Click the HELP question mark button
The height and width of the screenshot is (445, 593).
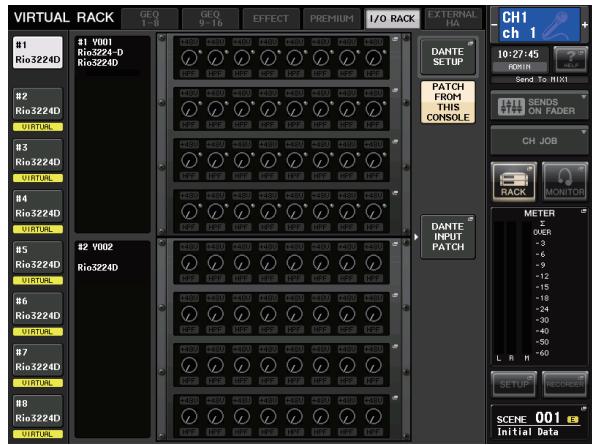[570, 59]
